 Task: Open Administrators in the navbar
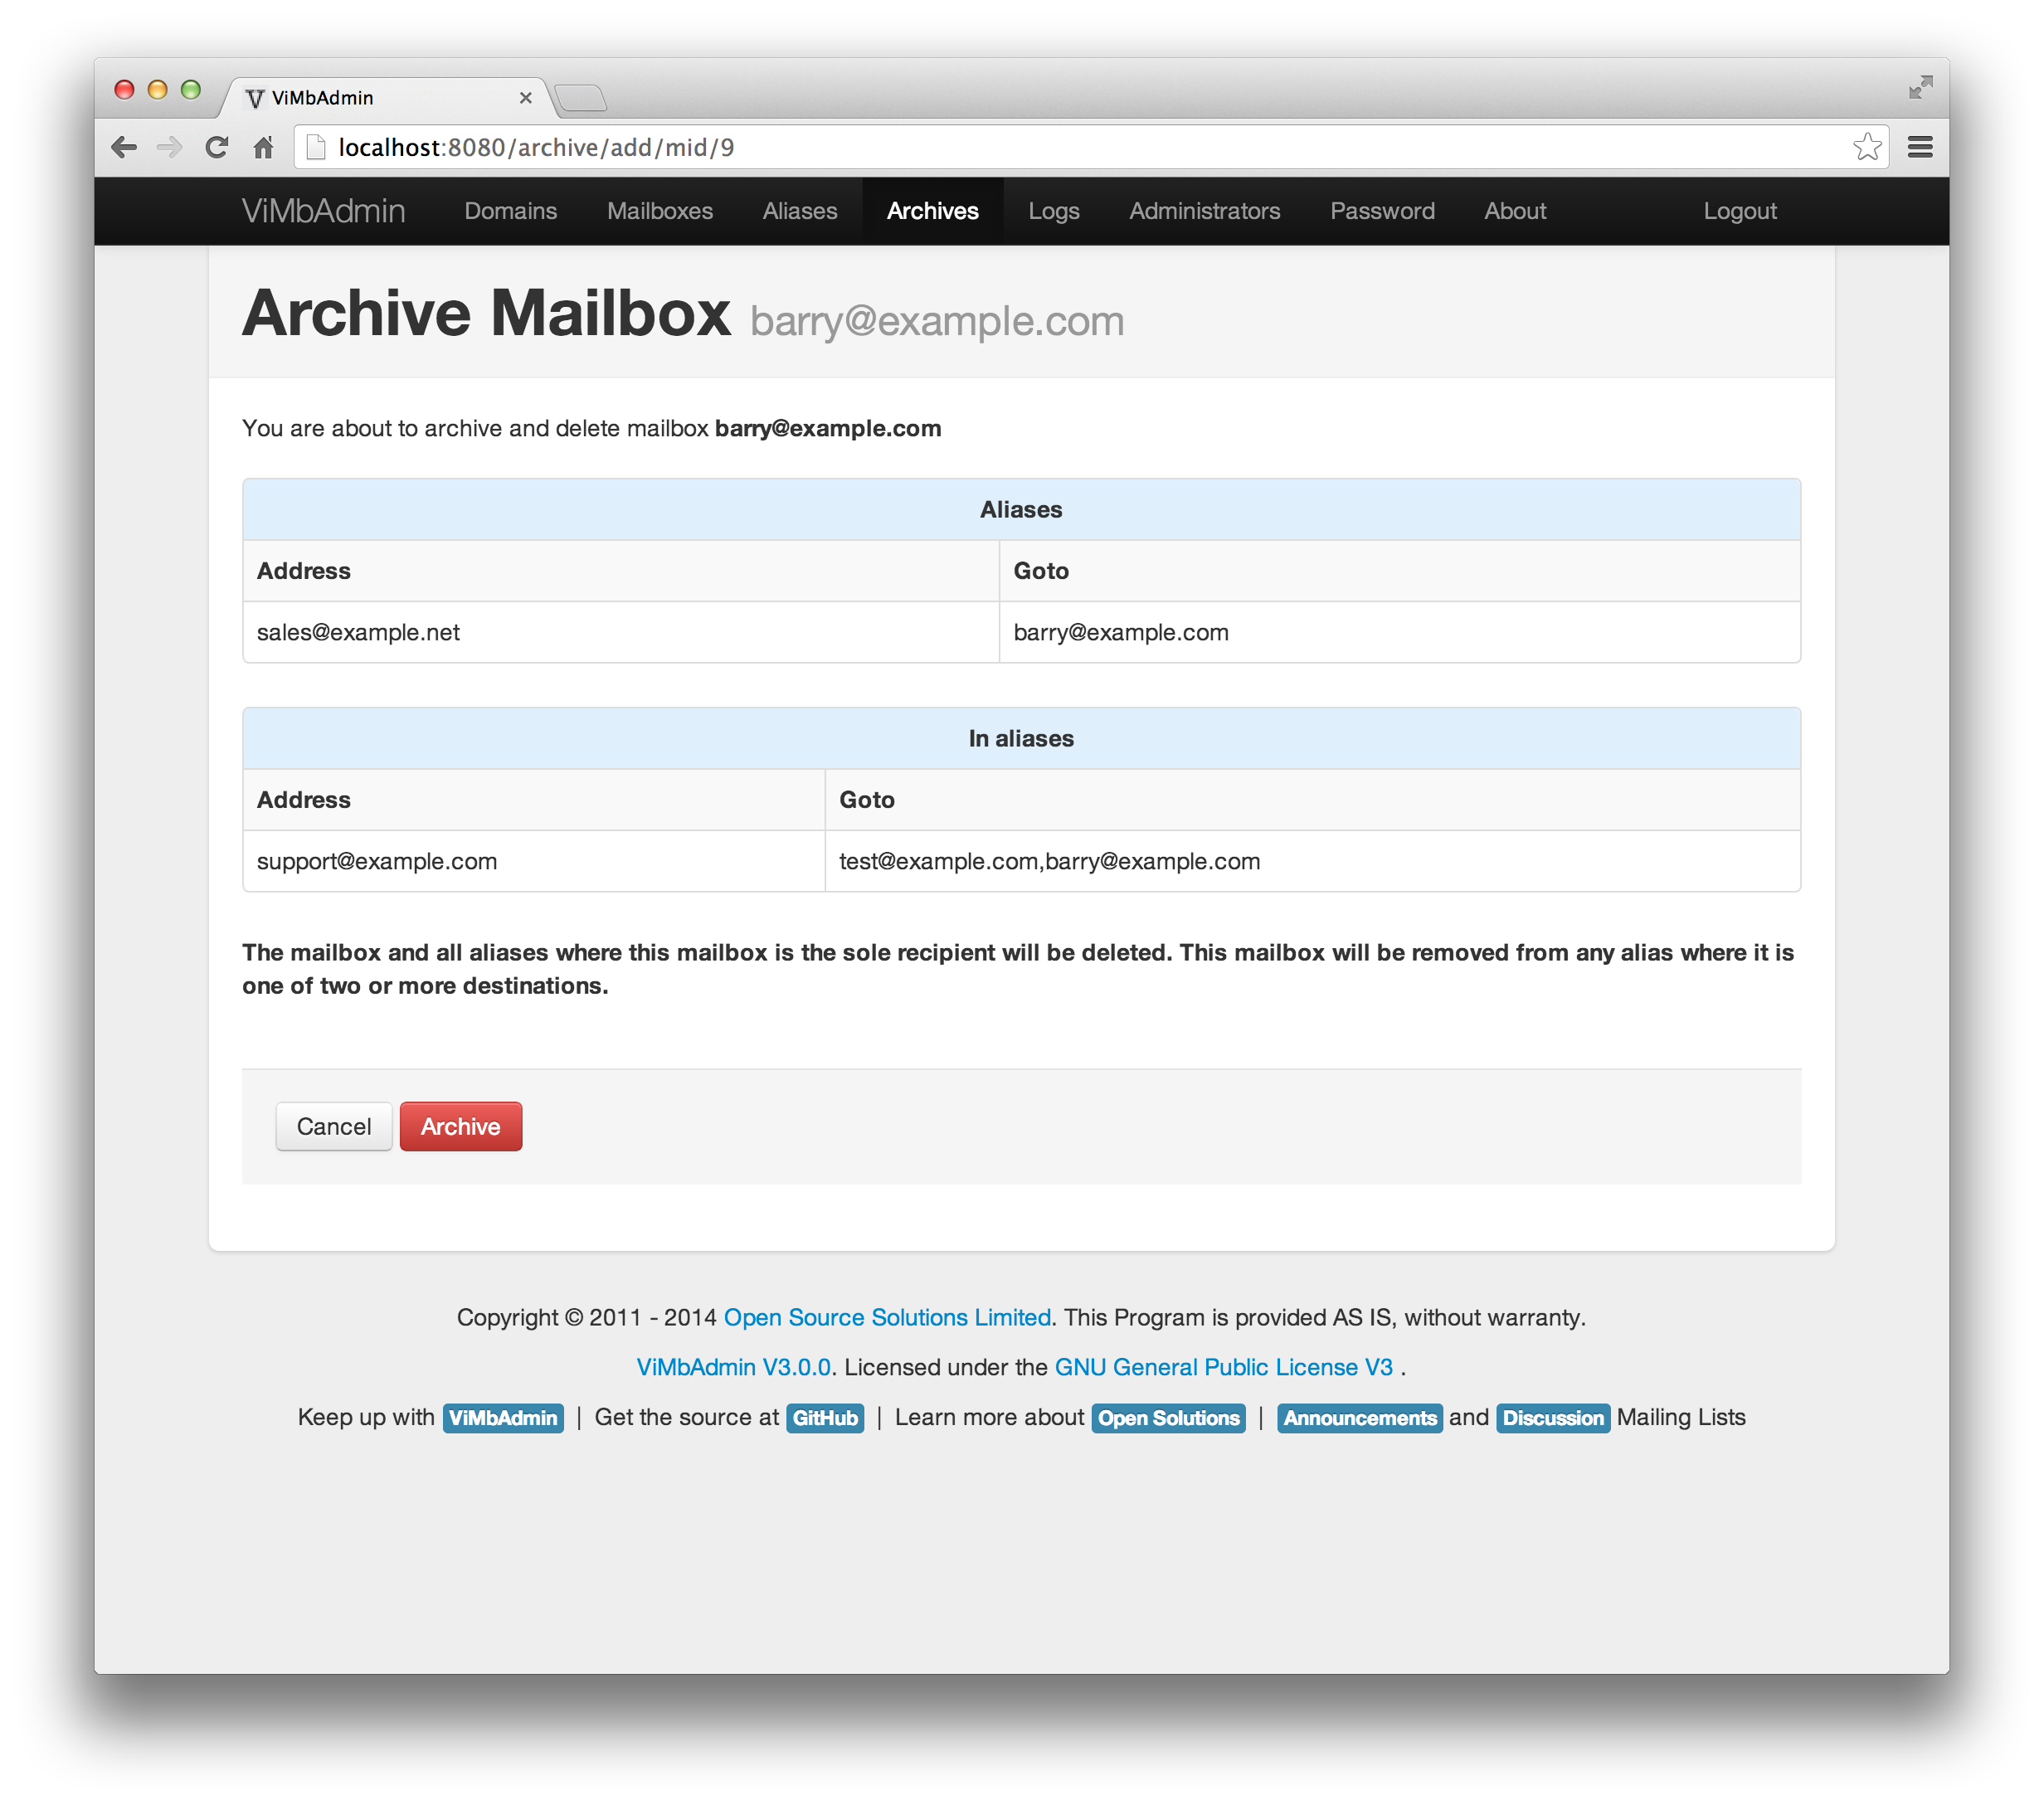(x=1204, y=211)
